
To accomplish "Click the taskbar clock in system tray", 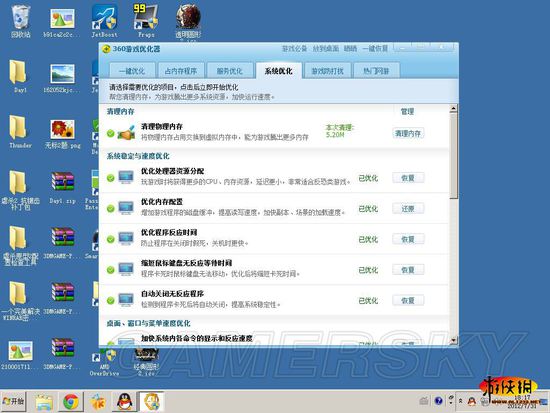I will [x=522, y=402].
